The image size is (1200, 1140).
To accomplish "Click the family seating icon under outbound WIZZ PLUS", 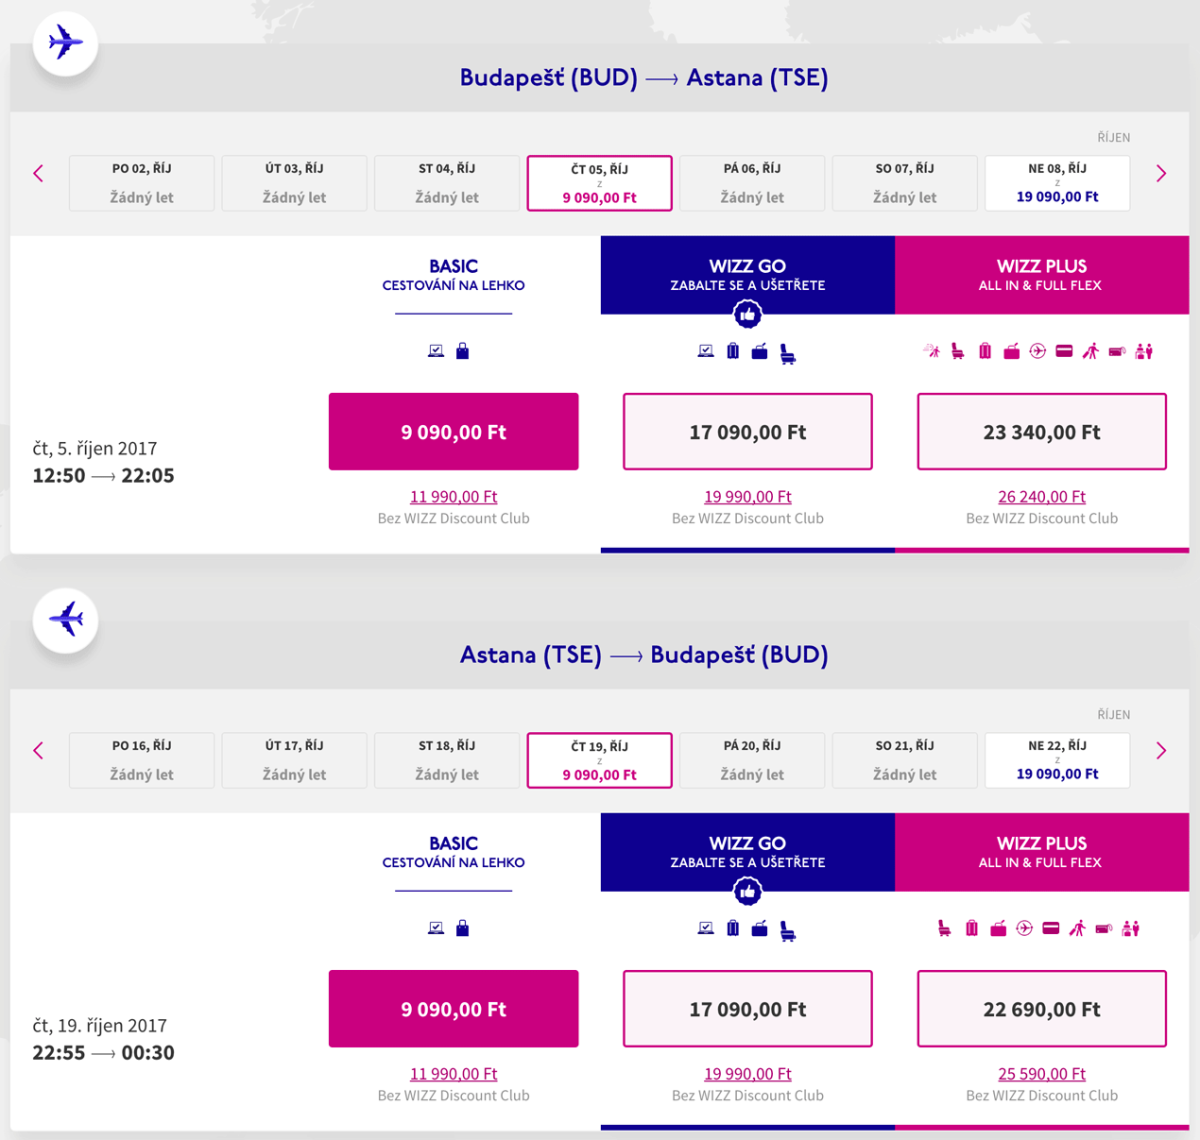I will point(1144,351).
